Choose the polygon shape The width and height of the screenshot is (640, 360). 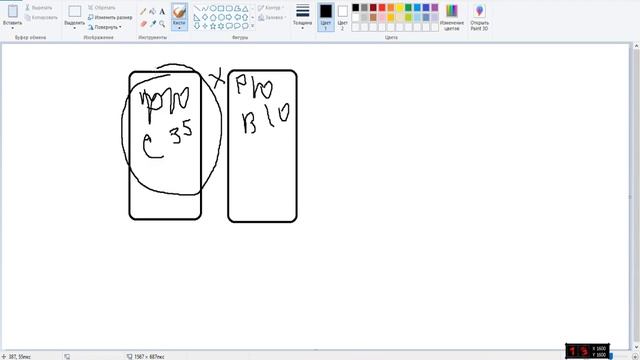(237, 8)
